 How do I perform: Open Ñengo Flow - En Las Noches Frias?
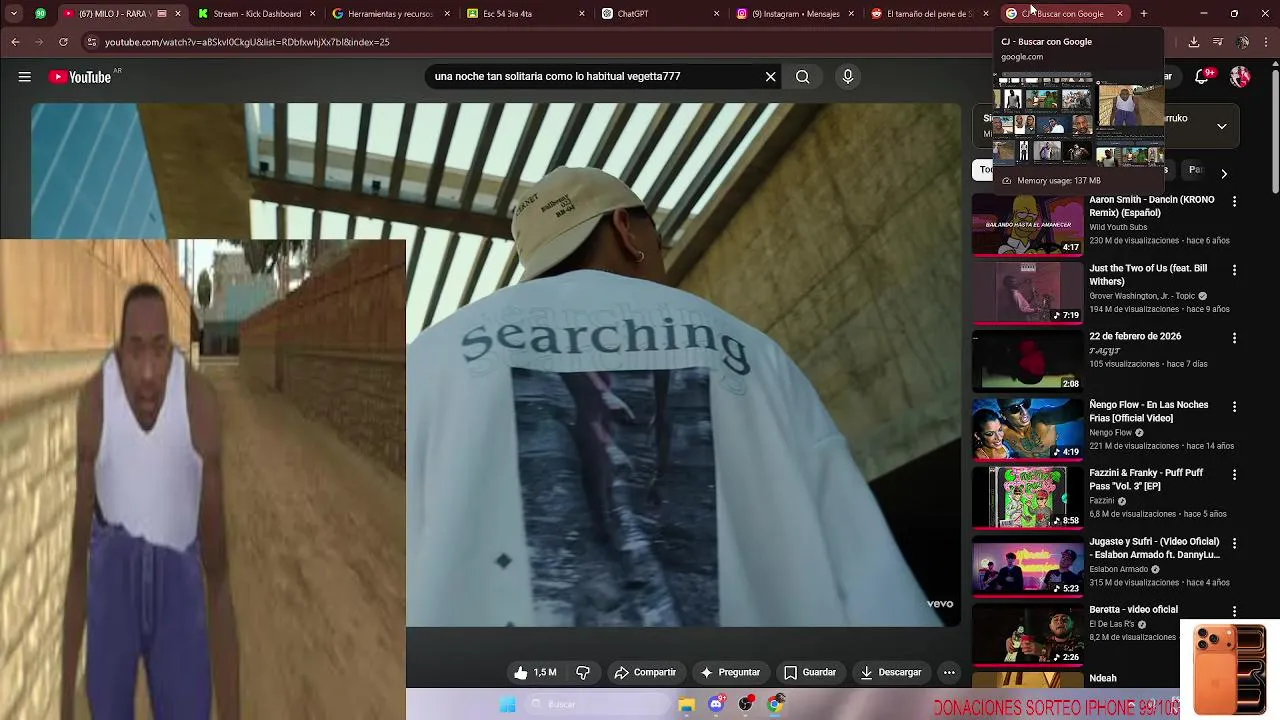[1028, 428]
